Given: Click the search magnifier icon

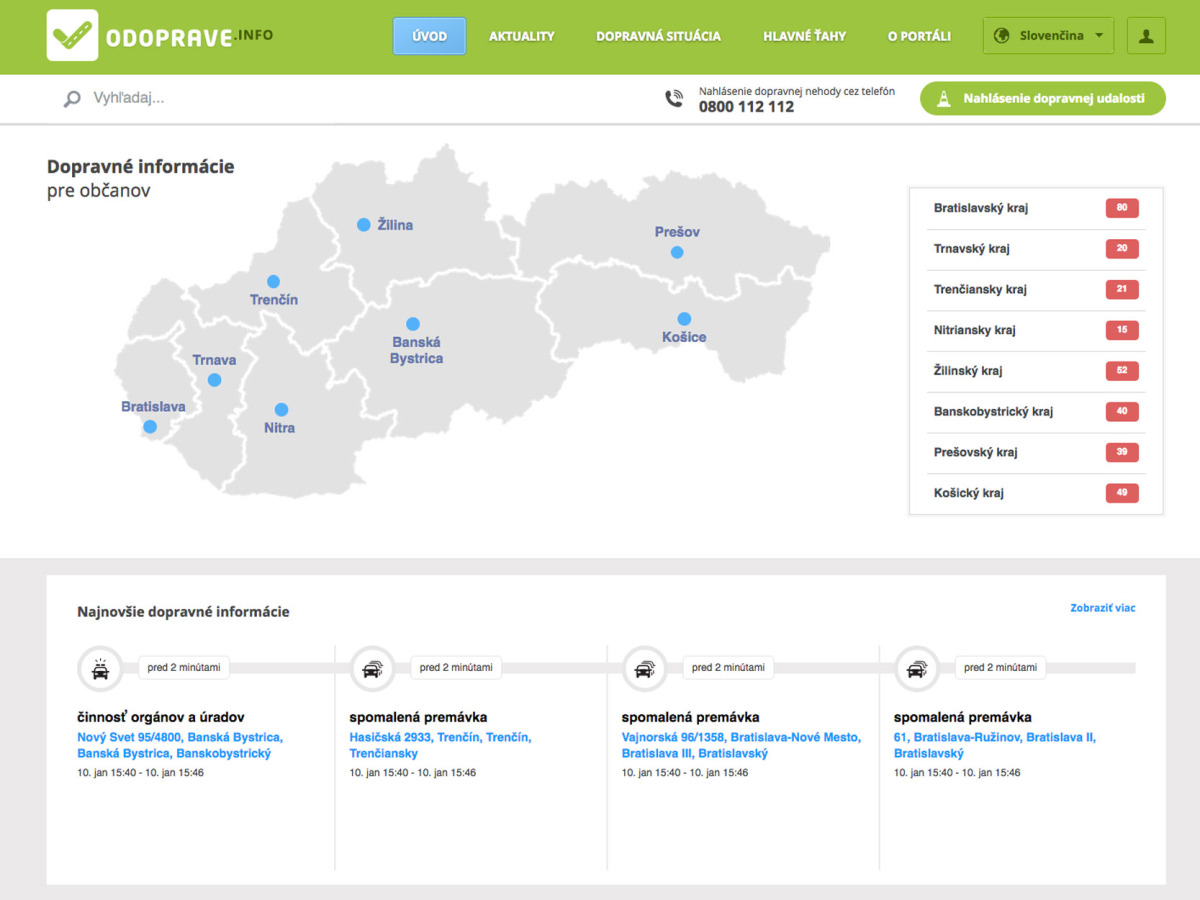Looking at the screenshot, I should 72,99.
